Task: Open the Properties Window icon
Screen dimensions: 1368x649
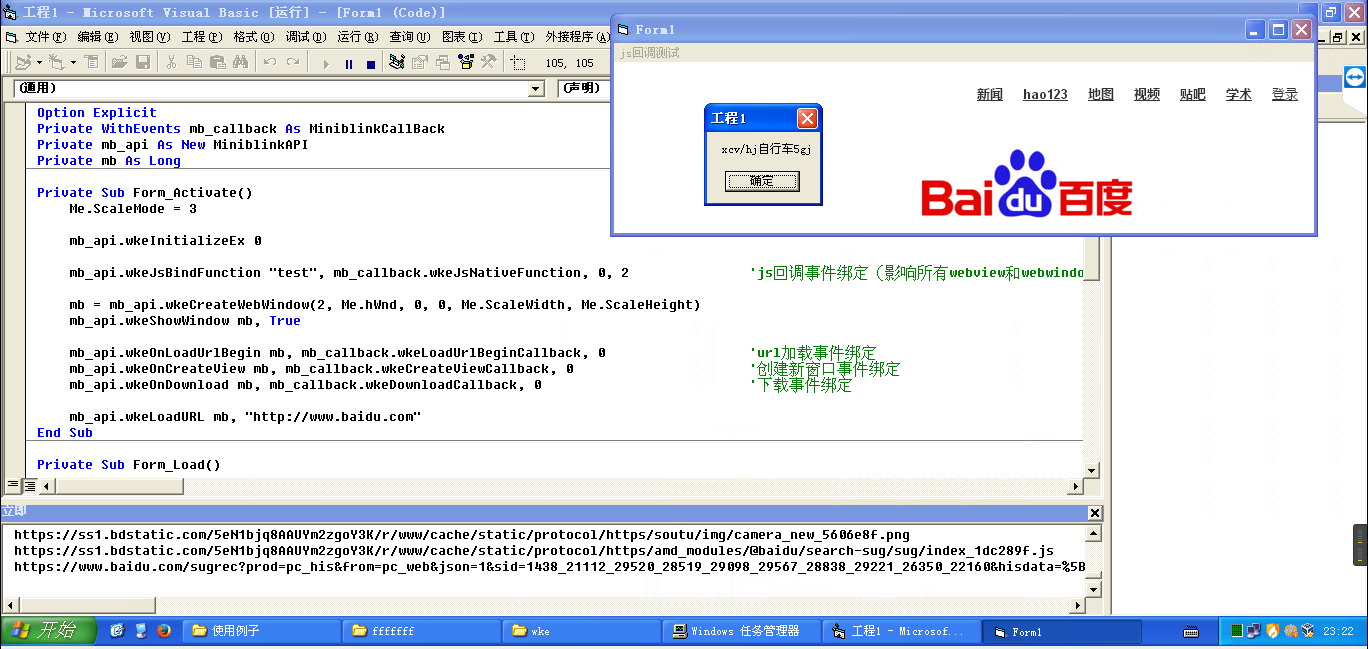Action: pos(419,62)
